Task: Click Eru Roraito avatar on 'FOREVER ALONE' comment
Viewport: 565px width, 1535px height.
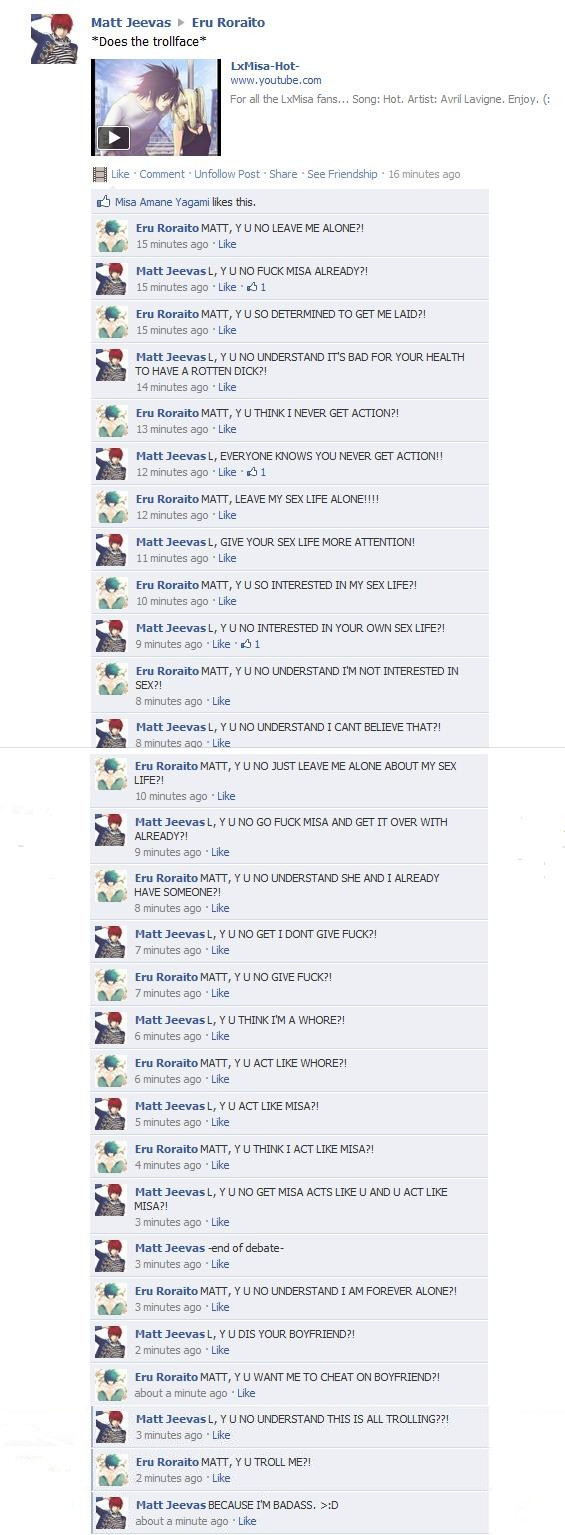Action: click(111, 1298)
